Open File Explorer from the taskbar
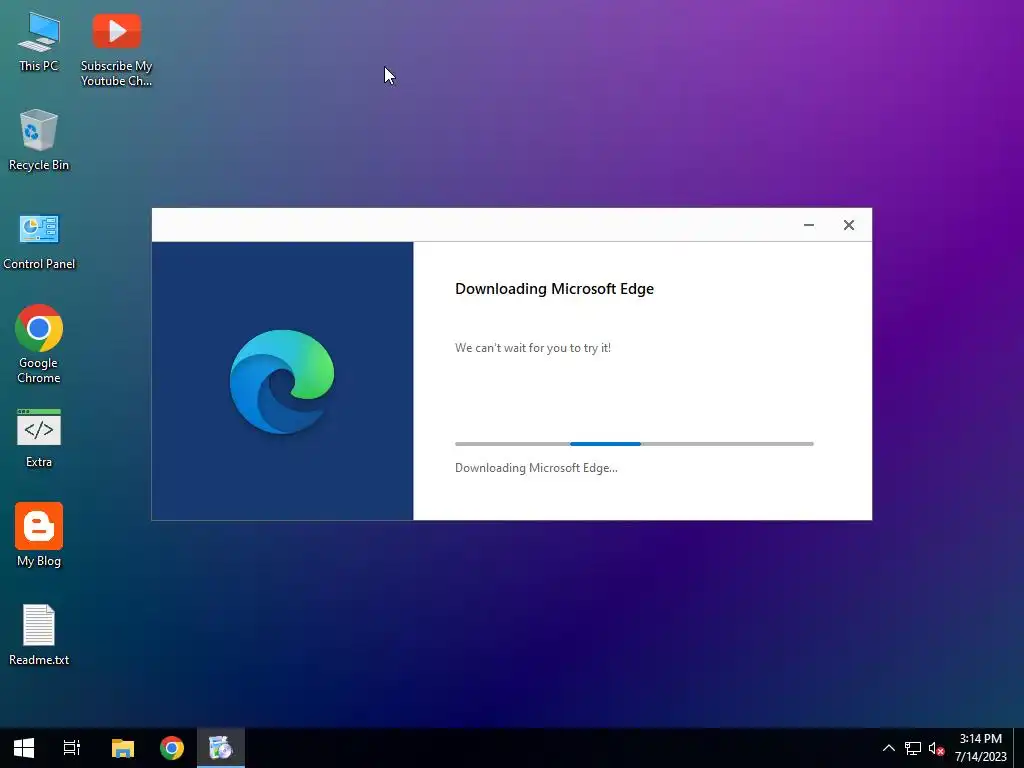Screen dimensions: 1024x768 (x=123, y=748)
